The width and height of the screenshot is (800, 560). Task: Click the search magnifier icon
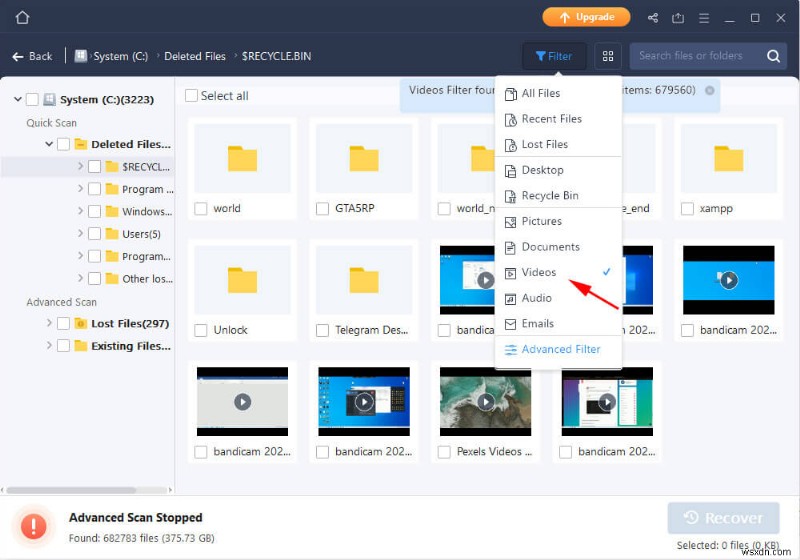(773, 56)
